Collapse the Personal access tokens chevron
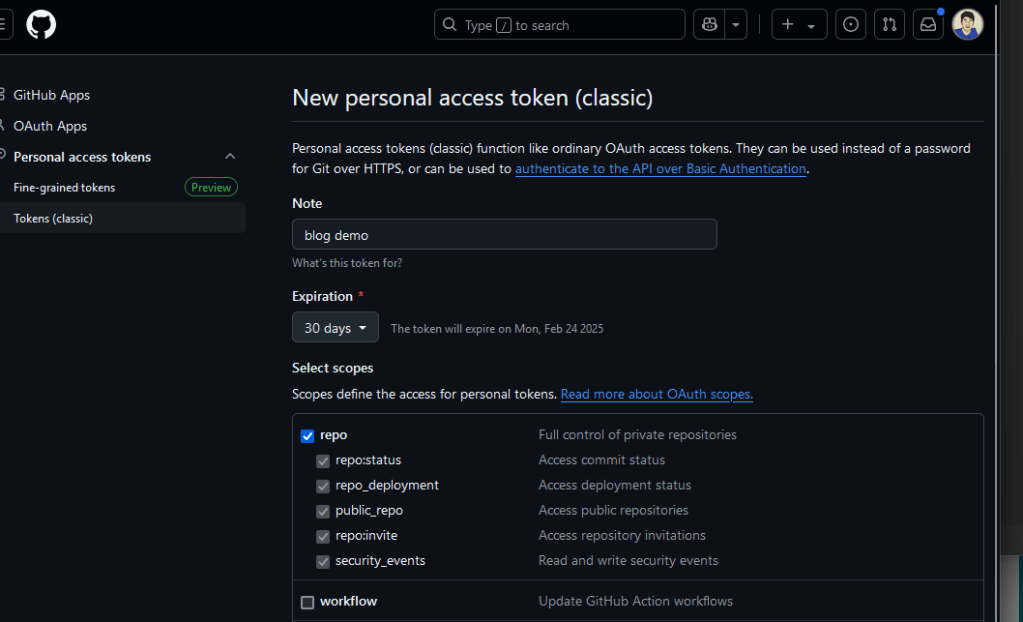 click(x=230, y=157)
